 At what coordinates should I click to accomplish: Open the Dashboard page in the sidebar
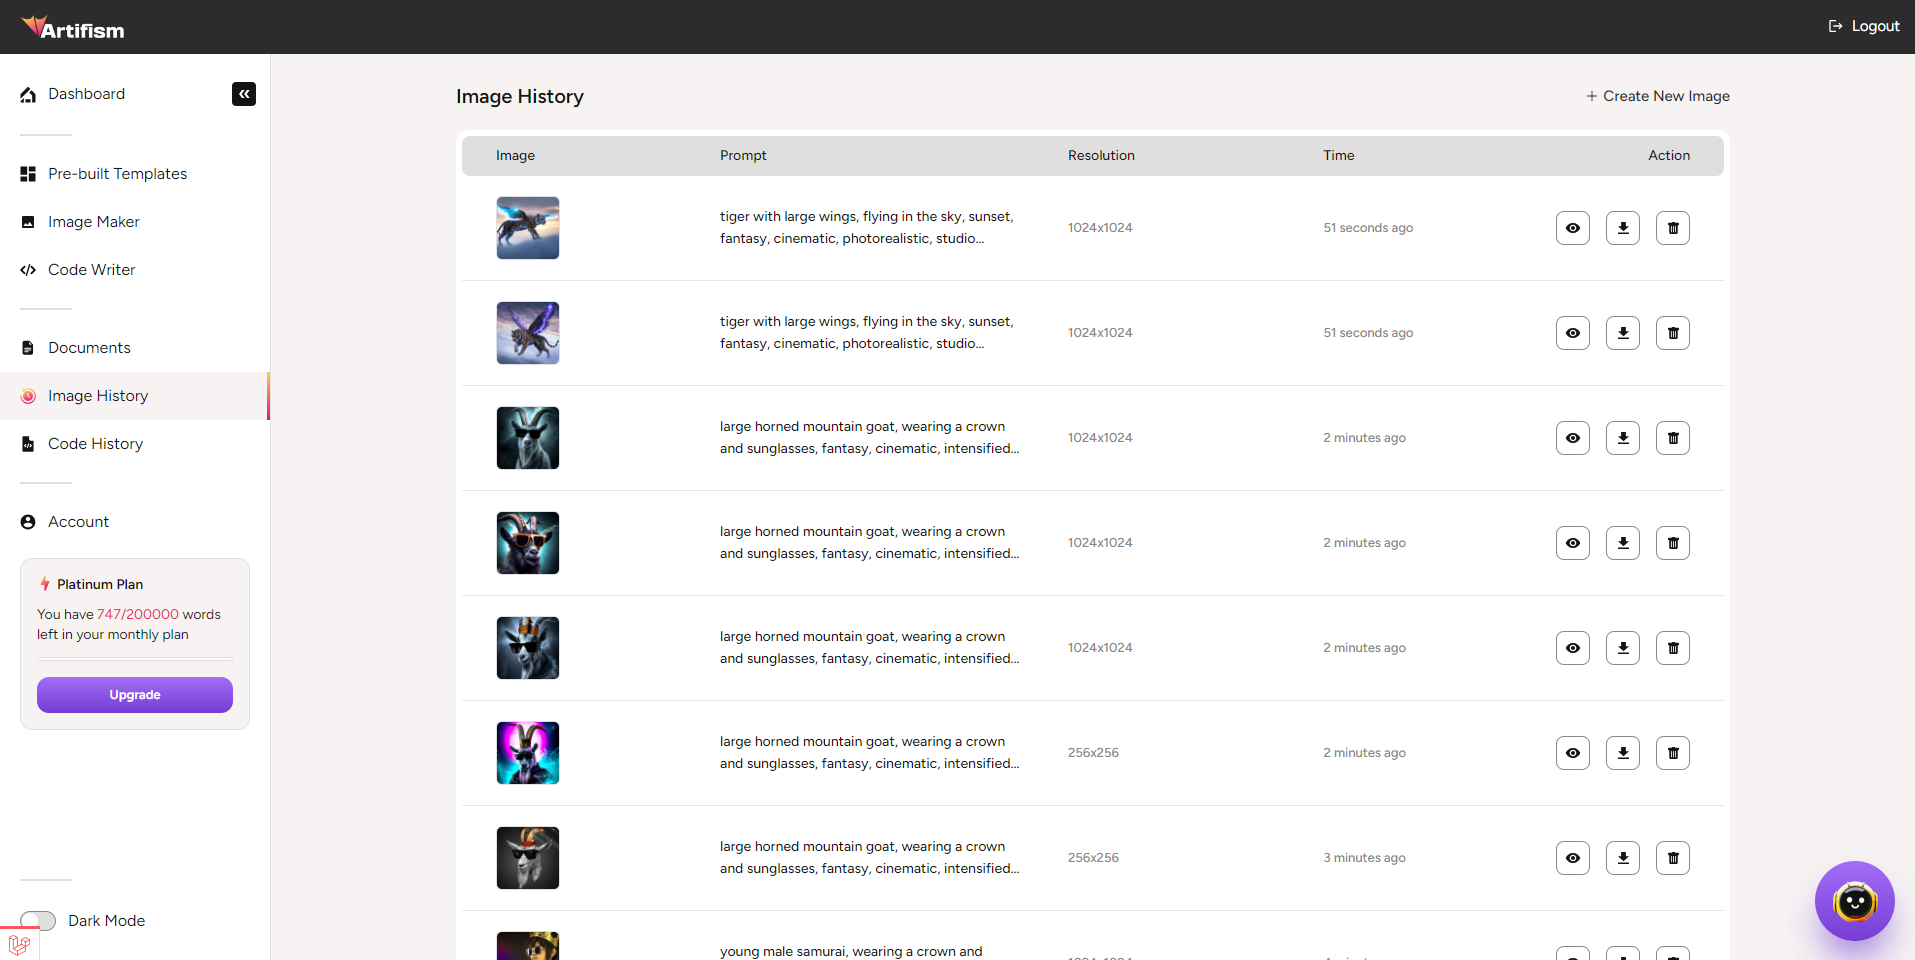pos(87,94)
